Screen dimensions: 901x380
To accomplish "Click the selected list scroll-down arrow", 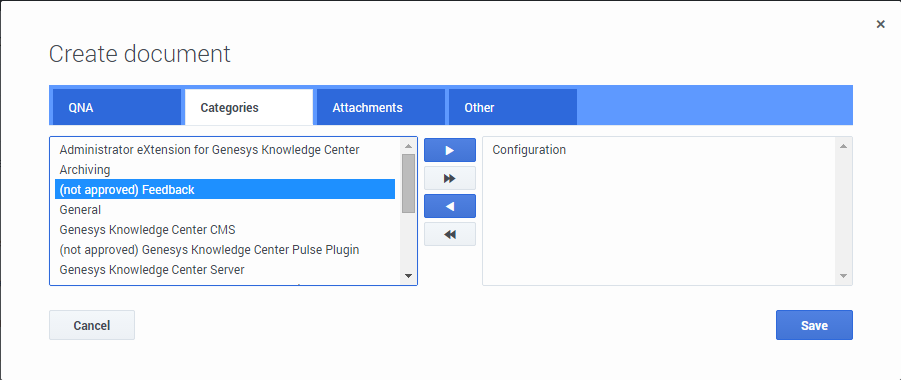I will pyautogui.click(x=843, y=276).
